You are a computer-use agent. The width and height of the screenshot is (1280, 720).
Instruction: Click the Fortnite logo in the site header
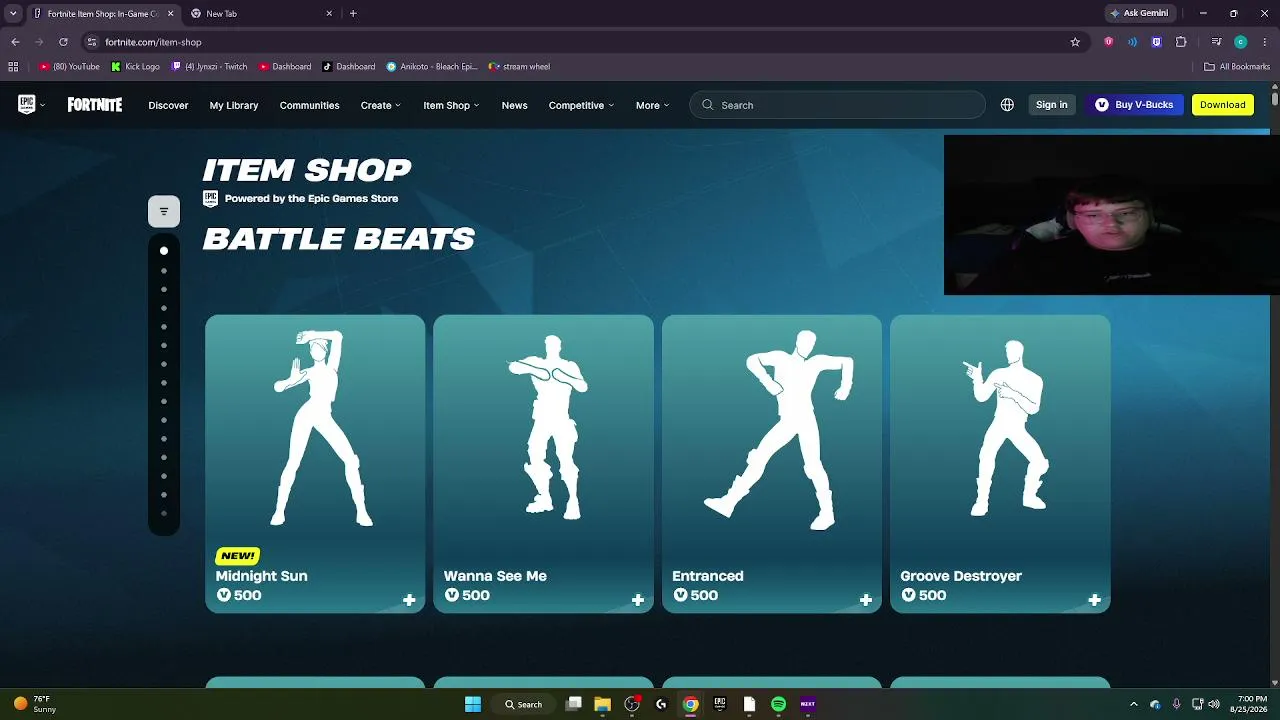pos(95,105)
